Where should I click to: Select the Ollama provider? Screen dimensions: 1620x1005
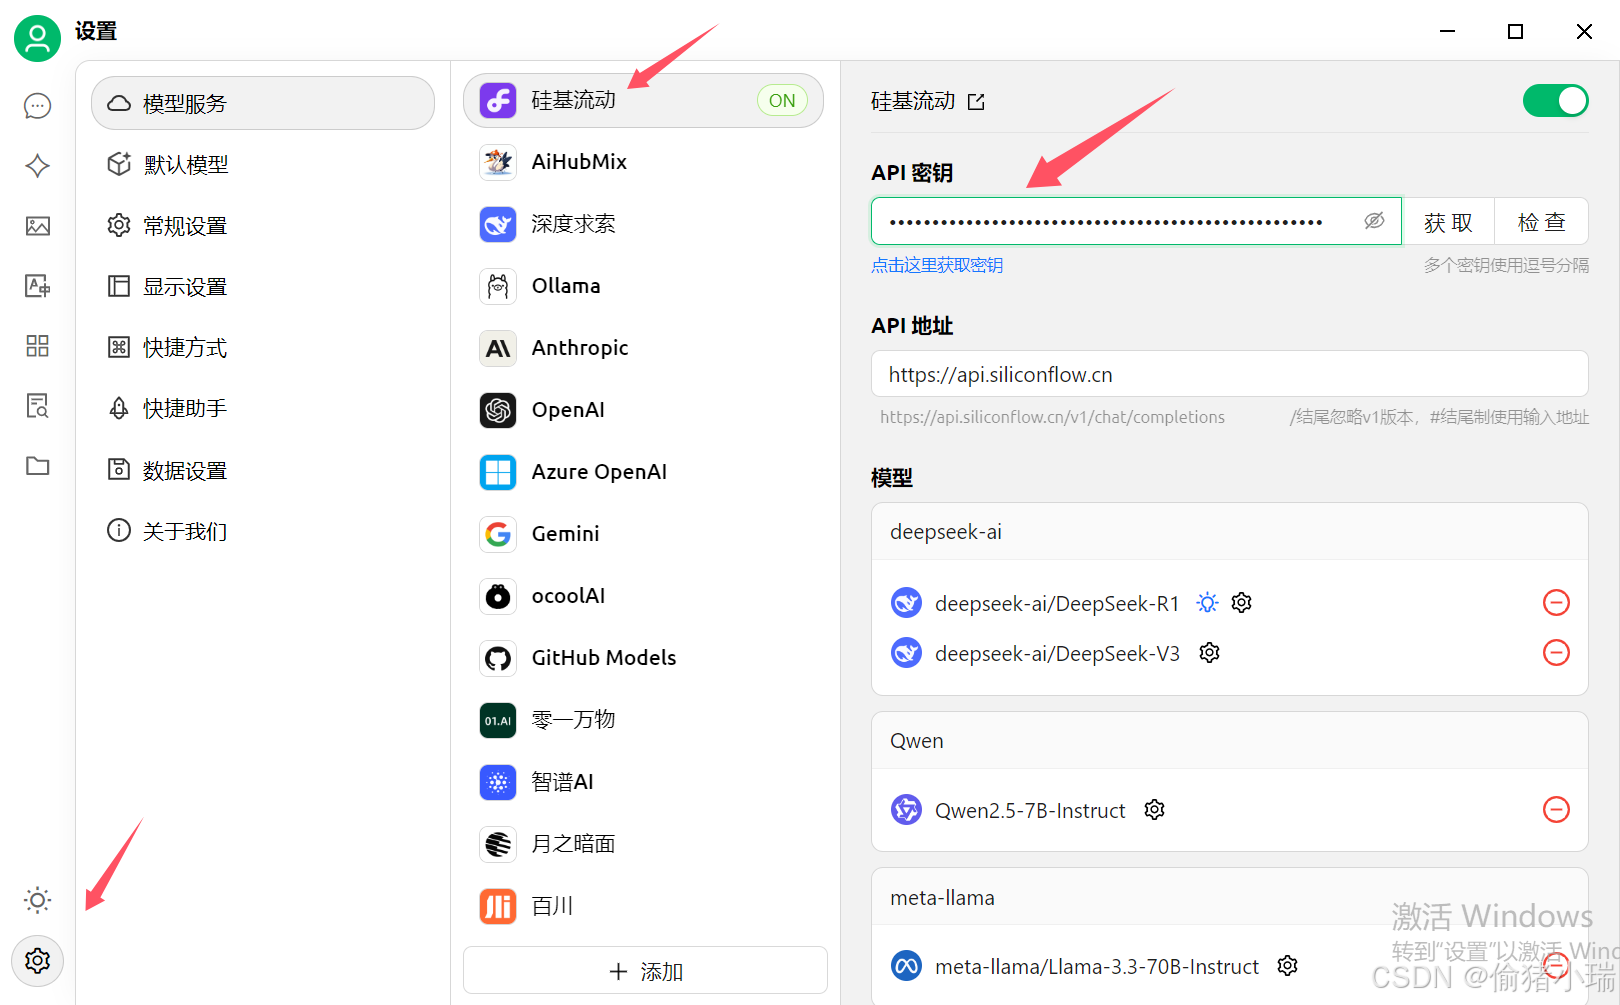[x=643, y=286]
